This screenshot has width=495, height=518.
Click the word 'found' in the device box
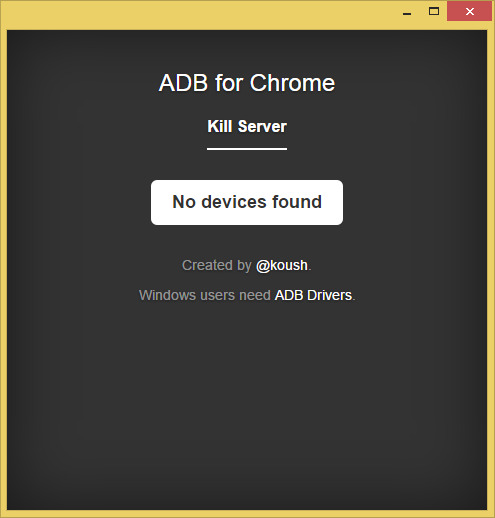pyautogui.click(x=297, y=202)
